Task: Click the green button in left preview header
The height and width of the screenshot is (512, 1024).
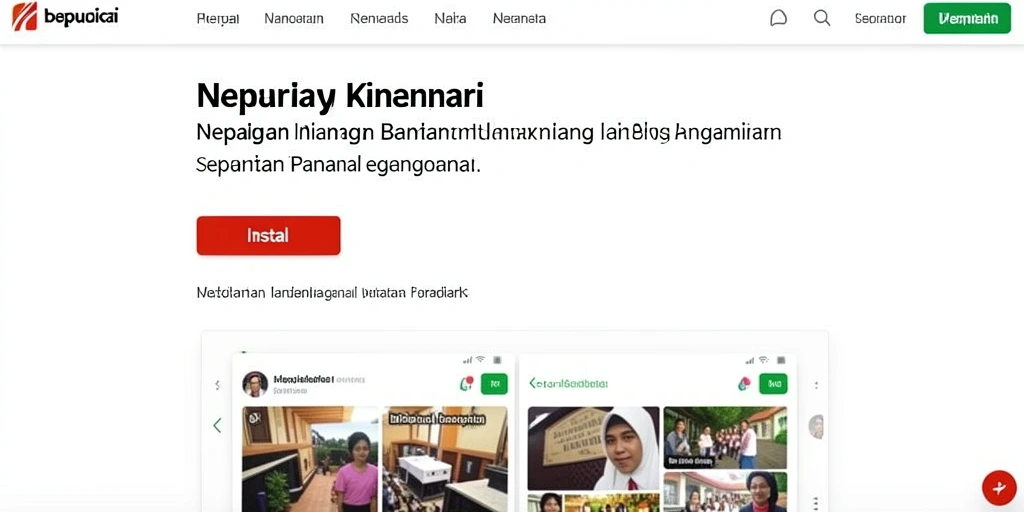Action: pos(494,383)
